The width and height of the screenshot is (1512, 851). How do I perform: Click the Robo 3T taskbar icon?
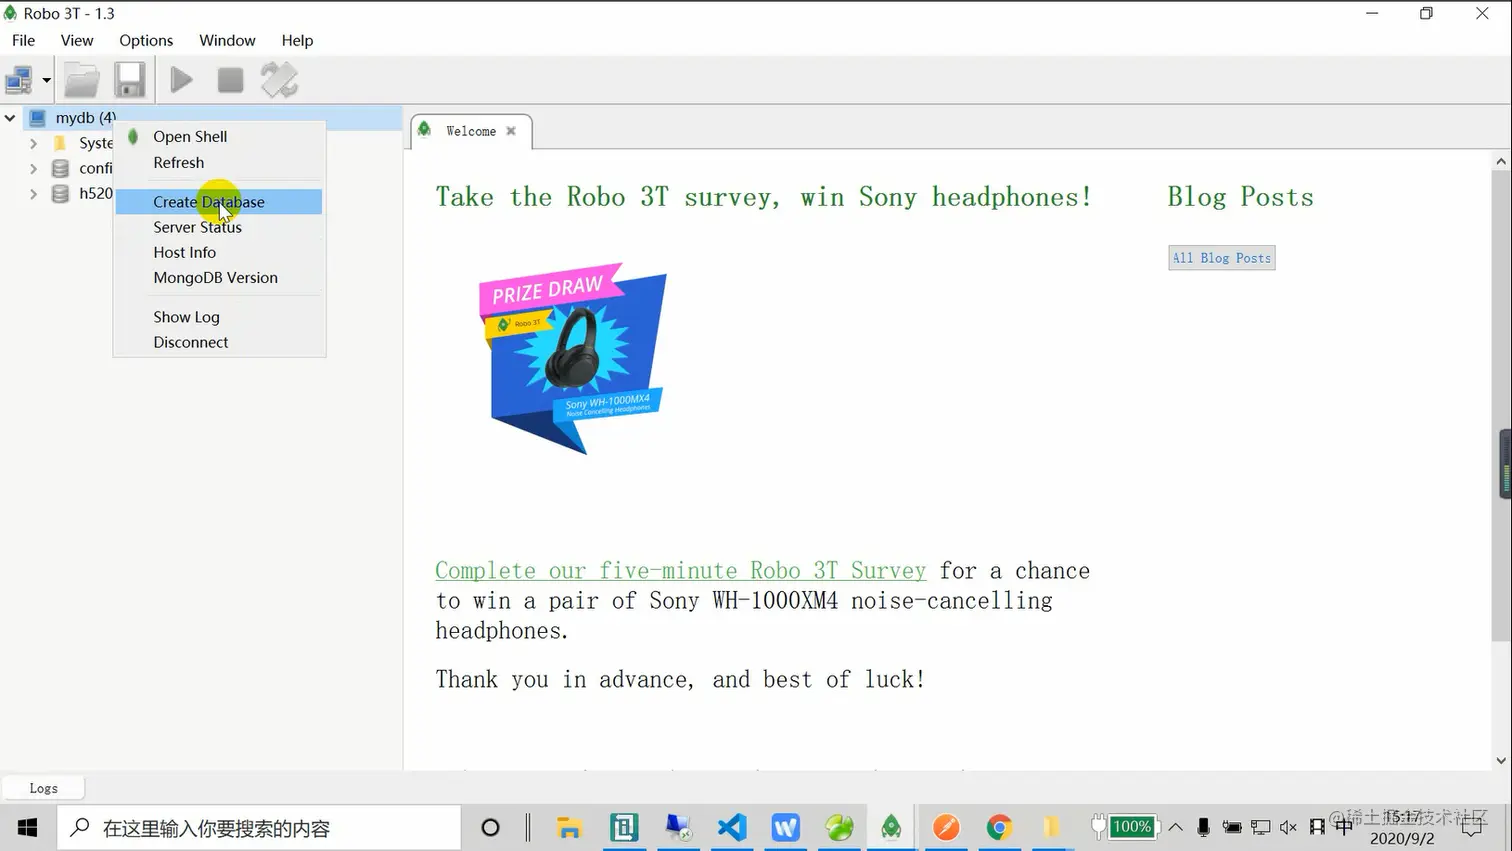tap(891, 828)
